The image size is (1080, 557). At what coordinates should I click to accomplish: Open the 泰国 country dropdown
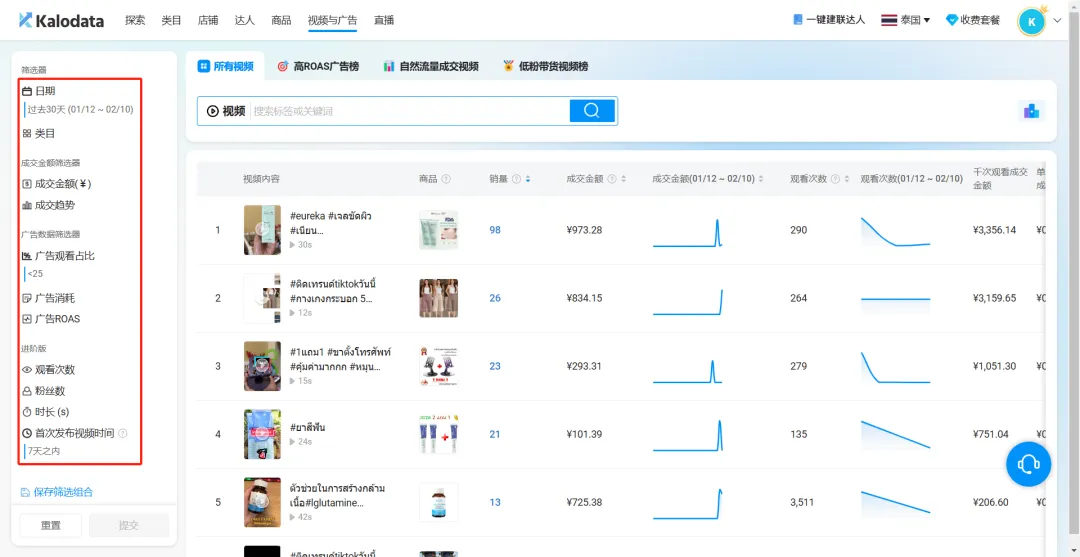(906, 21)
